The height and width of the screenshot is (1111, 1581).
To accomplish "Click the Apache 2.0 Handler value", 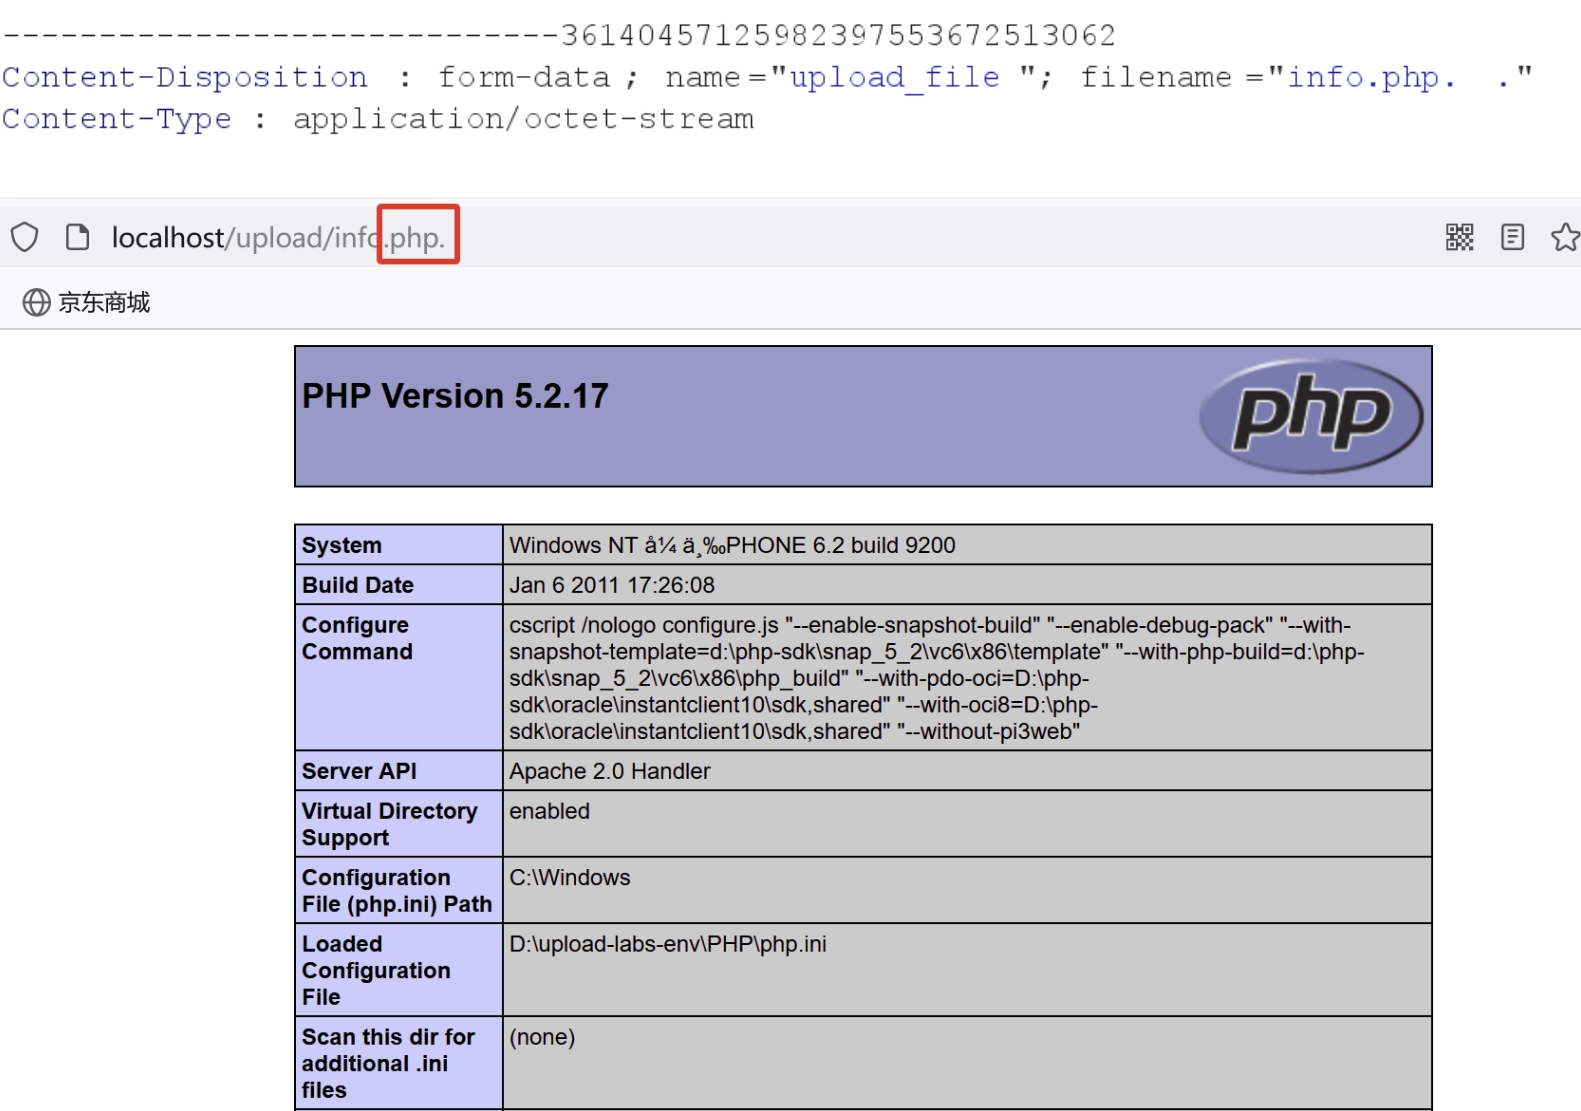I will (610, 771).
